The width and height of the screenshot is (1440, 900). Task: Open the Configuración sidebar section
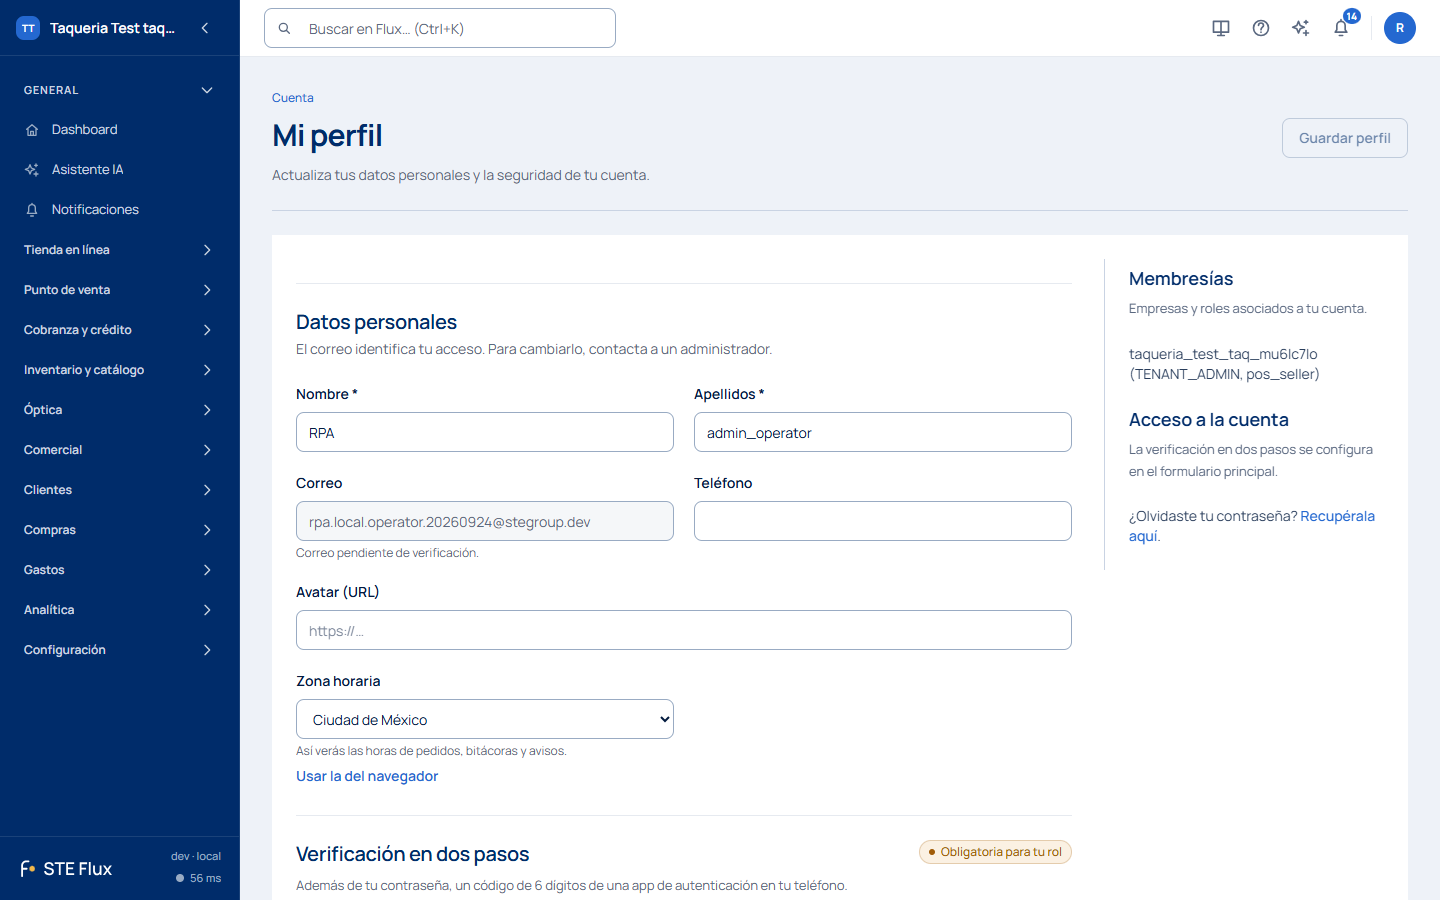pos(120,650)
